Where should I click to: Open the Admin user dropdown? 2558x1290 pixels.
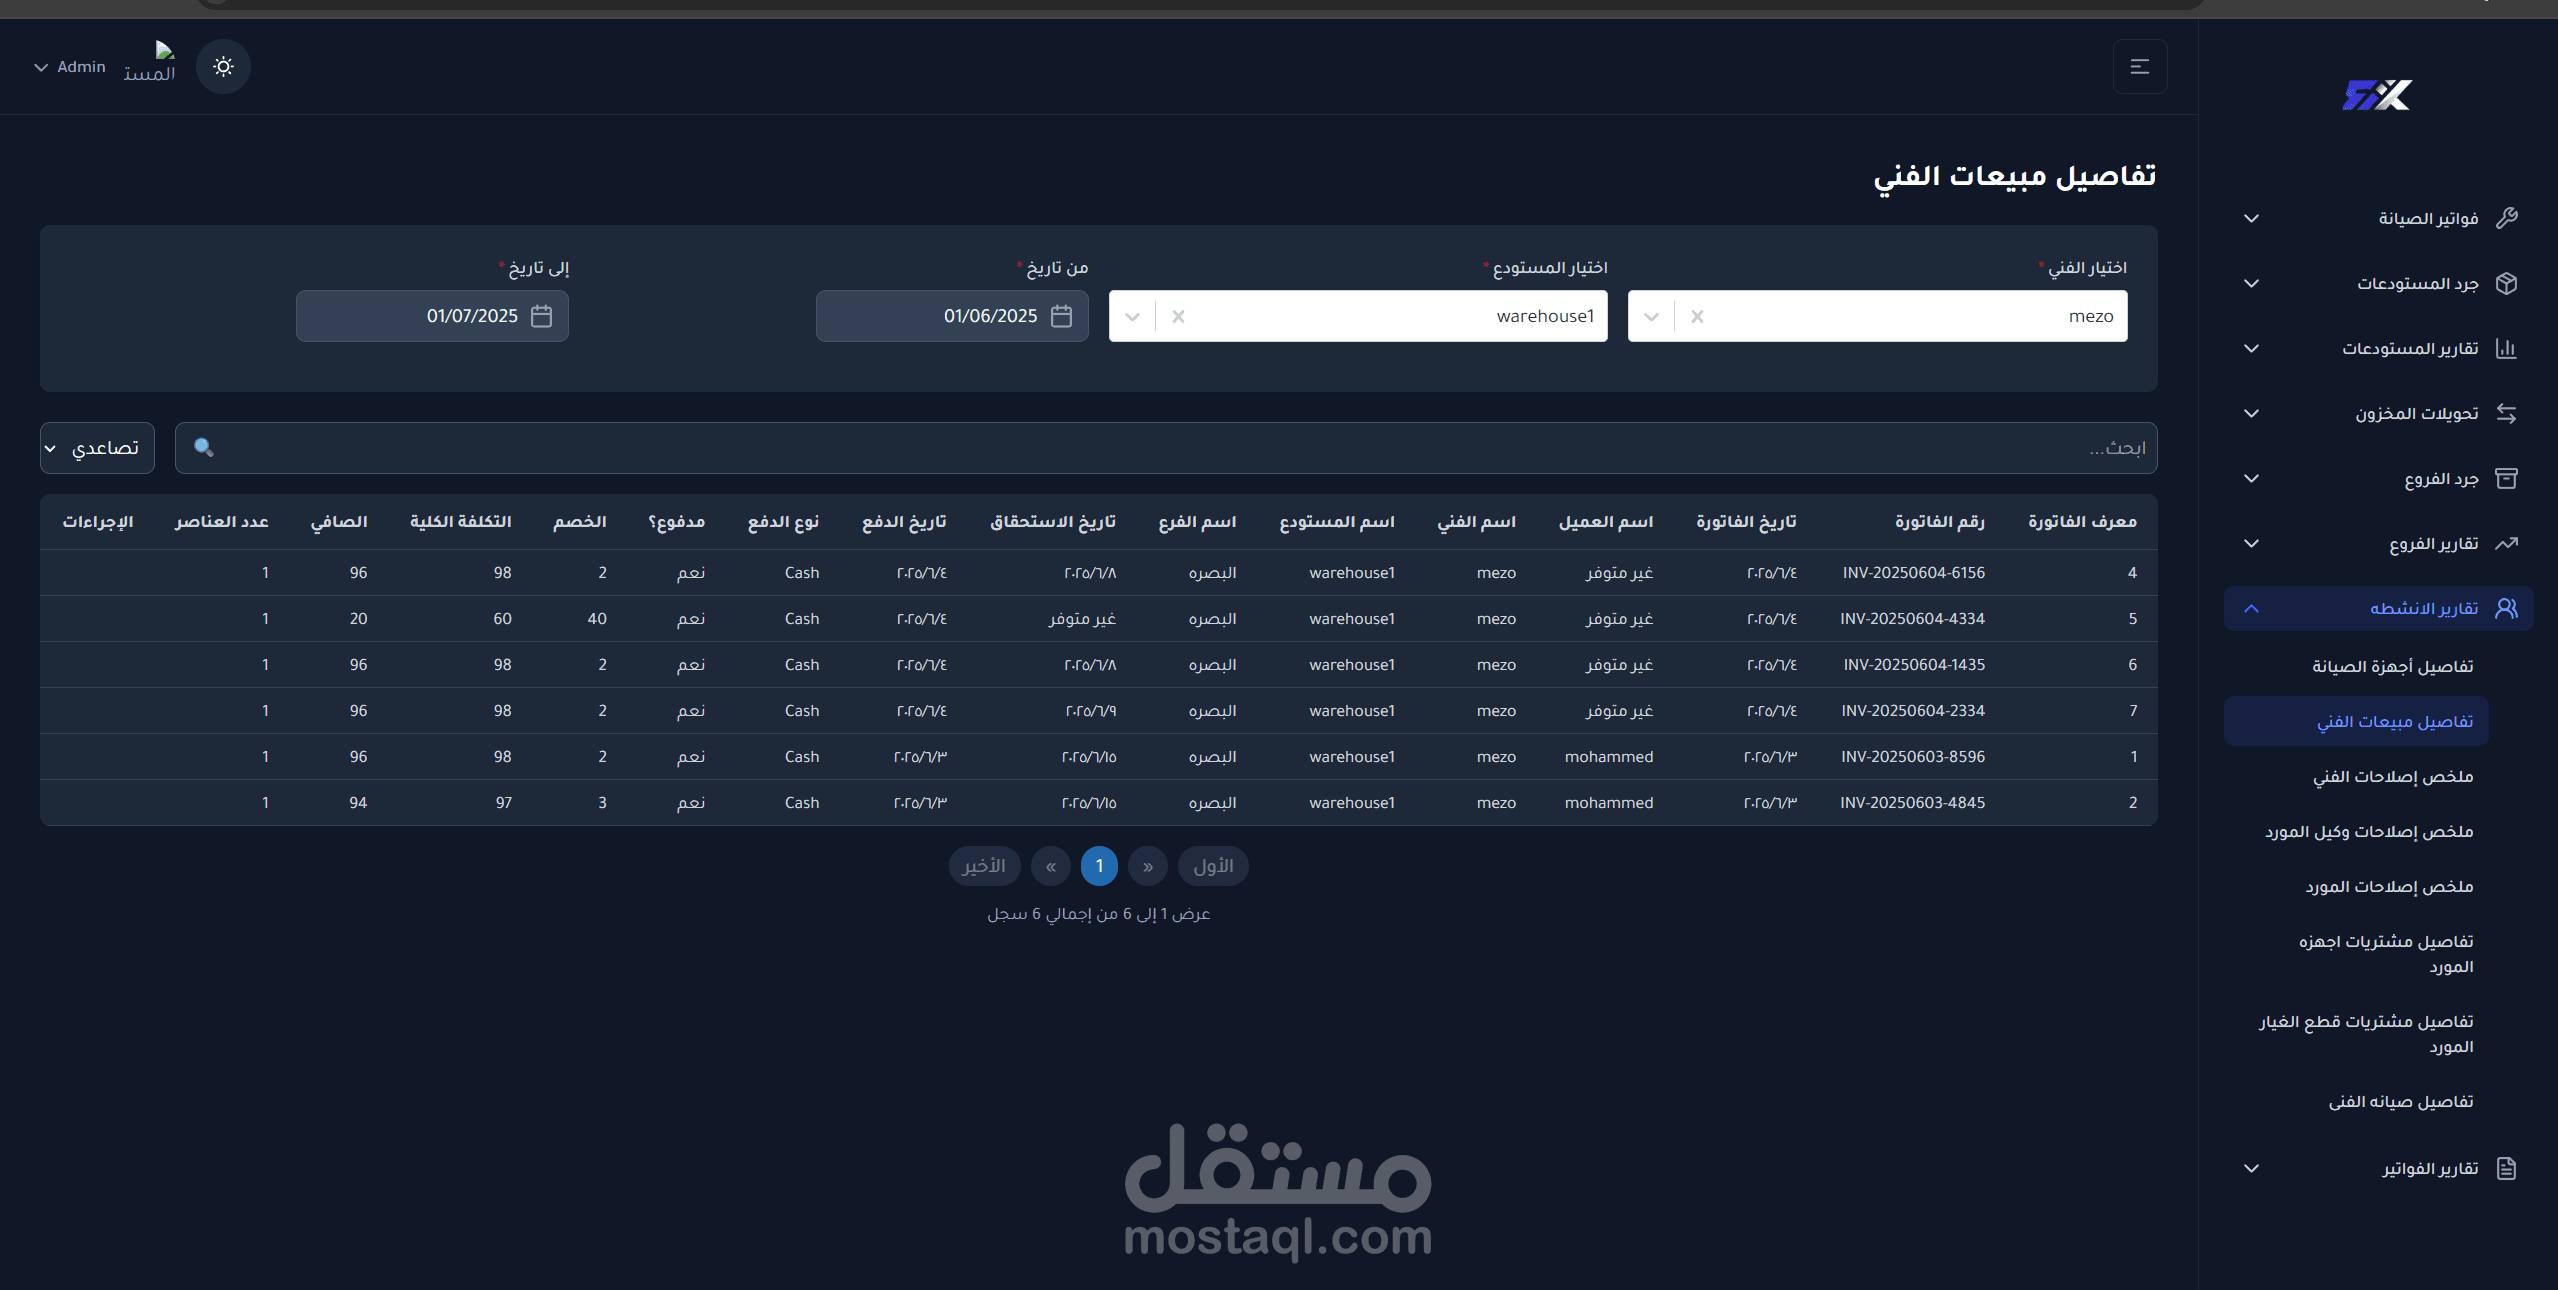coord(70,67)
